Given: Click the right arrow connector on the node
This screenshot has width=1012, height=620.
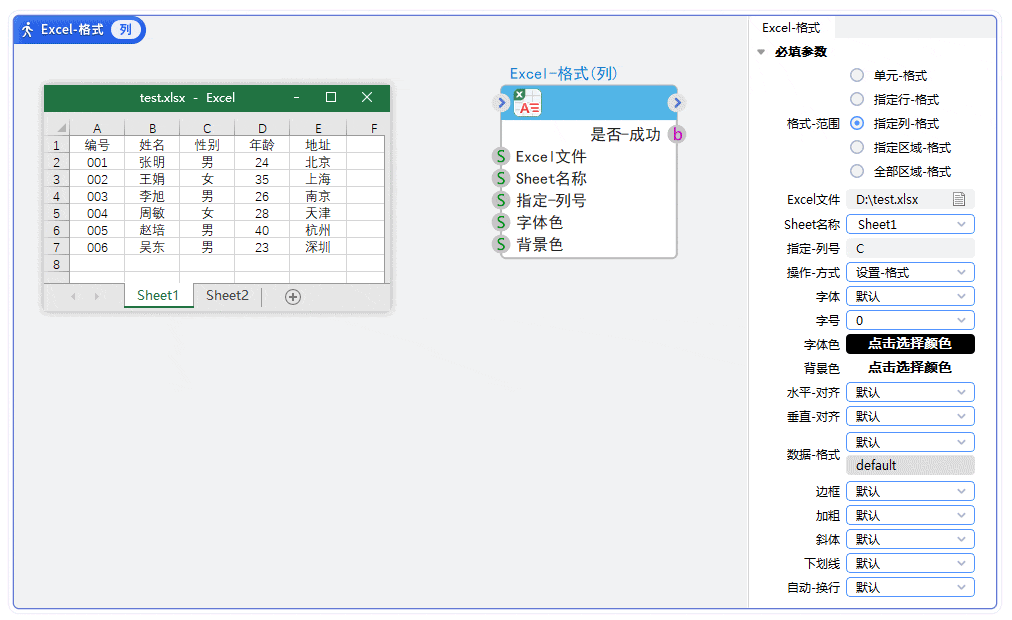Looking at the screenshot, I should [x=677, y=102].
